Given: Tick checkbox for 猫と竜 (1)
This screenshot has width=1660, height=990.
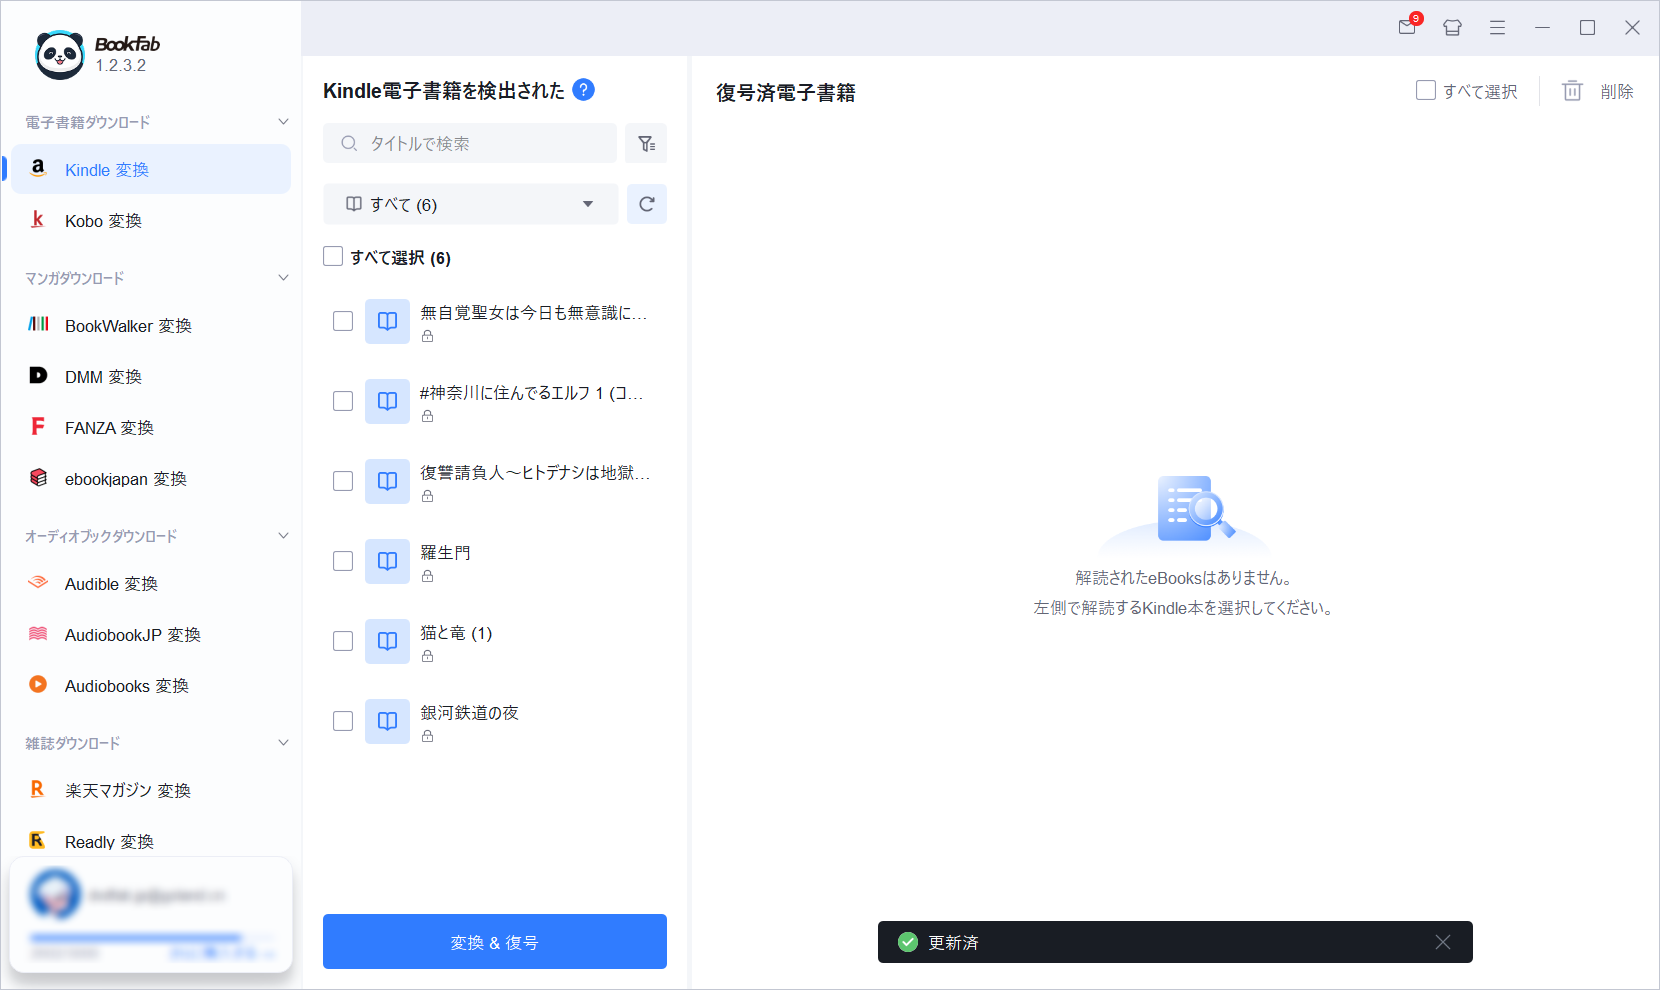Looking at the screenshot, I should pos(343,641).
